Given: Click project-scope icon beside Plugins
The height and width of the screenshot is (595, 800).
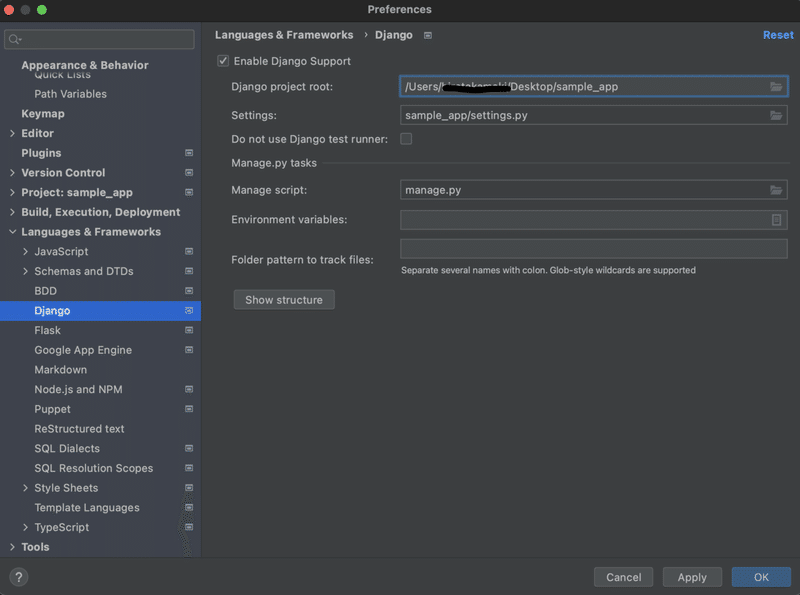Looking at the screenshot, I should [x=189, y=153].
